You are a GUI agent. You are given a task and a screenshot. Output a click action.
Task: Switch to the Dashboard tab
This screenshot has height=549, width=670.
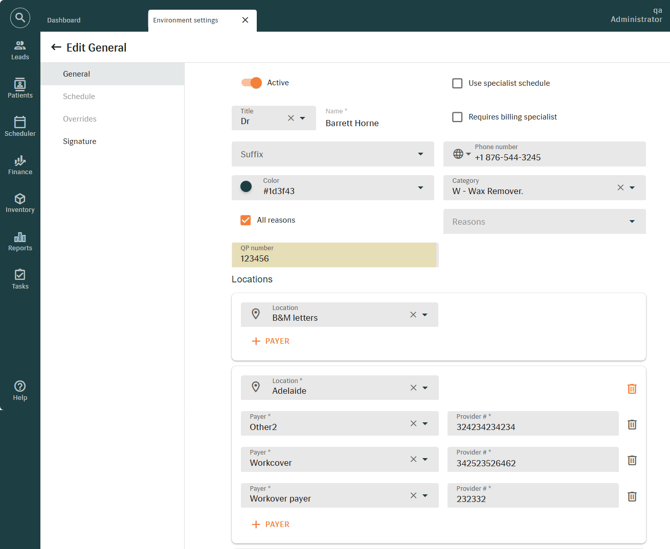point(64,20)
